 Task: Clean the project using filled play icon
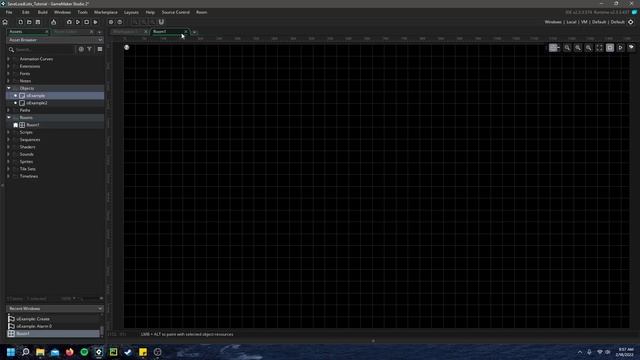96,22
